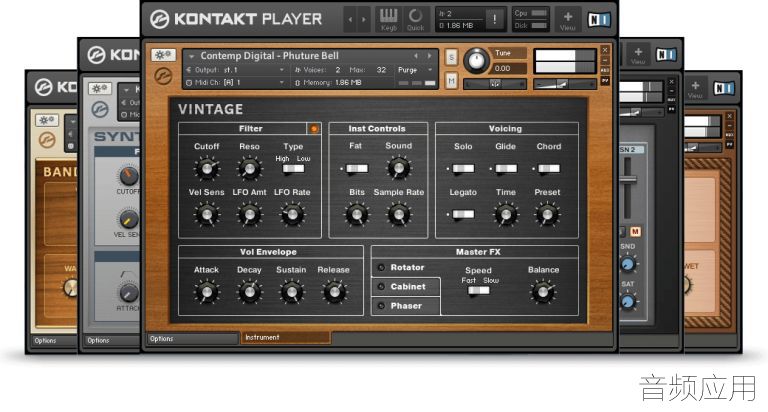Toggle the Glide switch
768x412 pixels.
pyautogui.click(x=505, y=169)
